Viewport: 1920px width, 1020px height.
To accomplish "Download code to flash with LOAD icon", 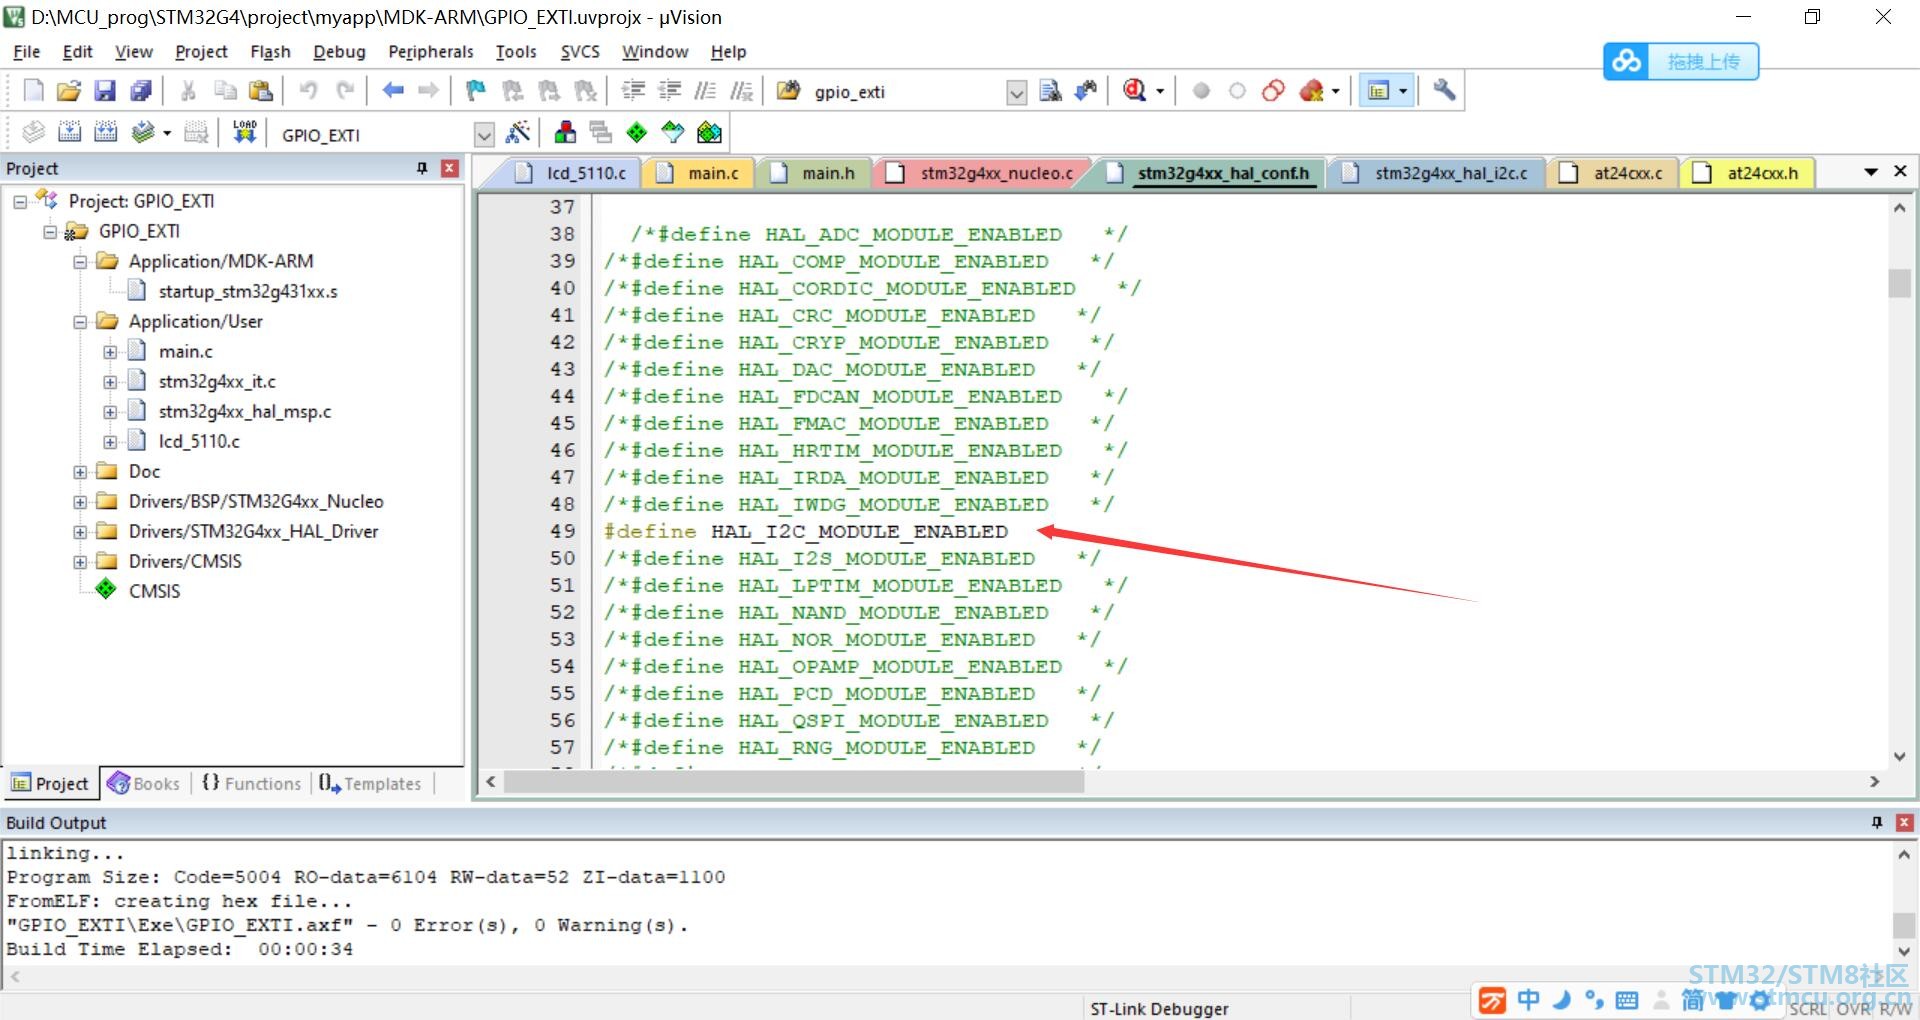I will click(245, 132).
